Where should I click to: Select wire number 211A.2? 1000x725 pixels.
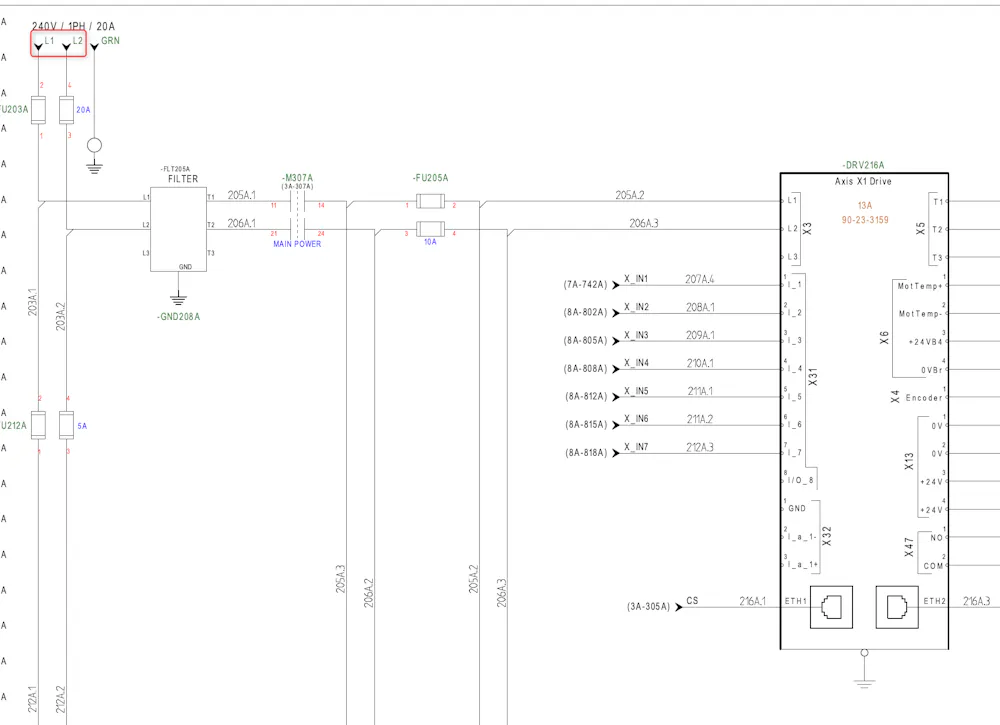(x=700, y=419)
